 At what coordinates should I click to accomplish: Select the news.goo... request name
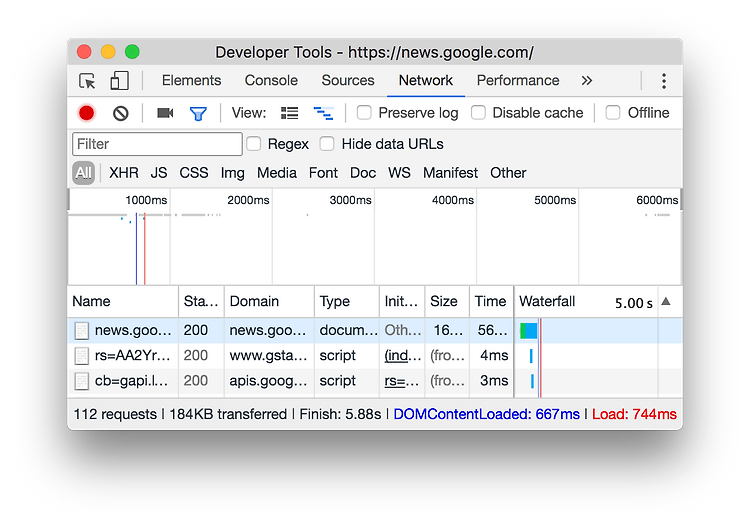click(x=133, y=330)
